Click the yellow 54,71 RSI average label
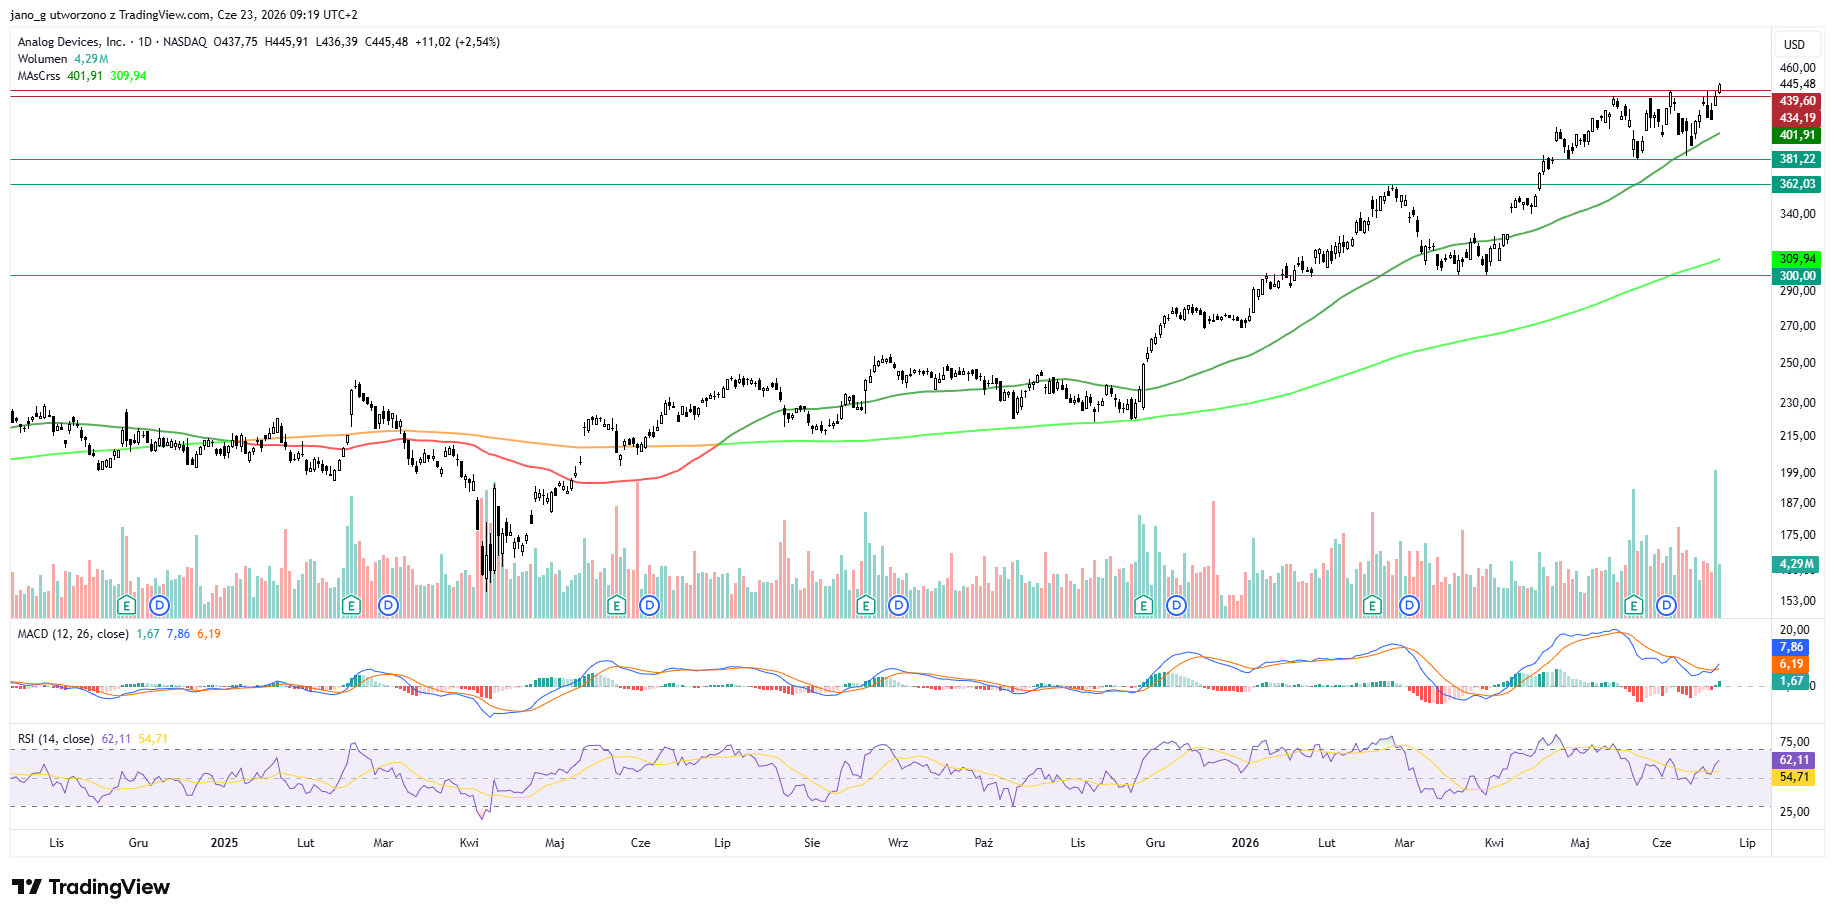The image size is (1835, 917). pyautogui.click(x=1794, y=777)
